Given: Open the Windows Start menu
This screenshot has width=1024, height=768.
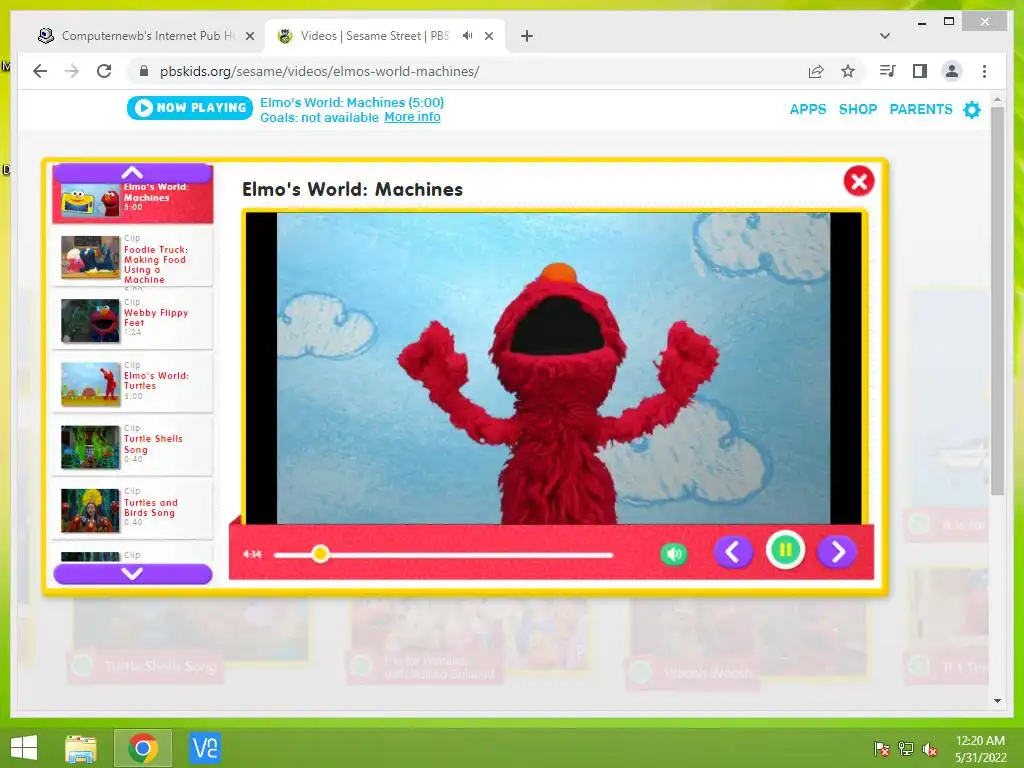Looking at the screenshot, I should pos(24,748).
